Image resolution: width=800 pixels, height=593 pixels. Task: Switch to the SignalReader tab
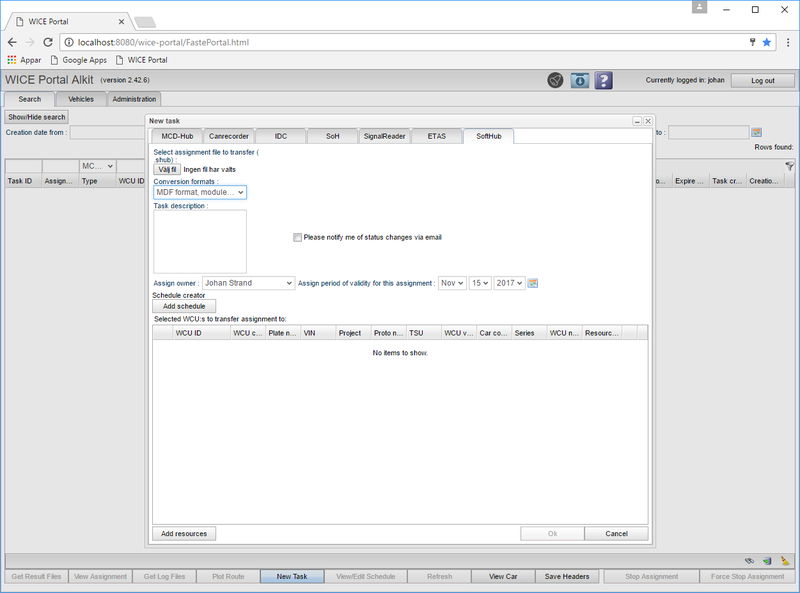click(383, 135)
